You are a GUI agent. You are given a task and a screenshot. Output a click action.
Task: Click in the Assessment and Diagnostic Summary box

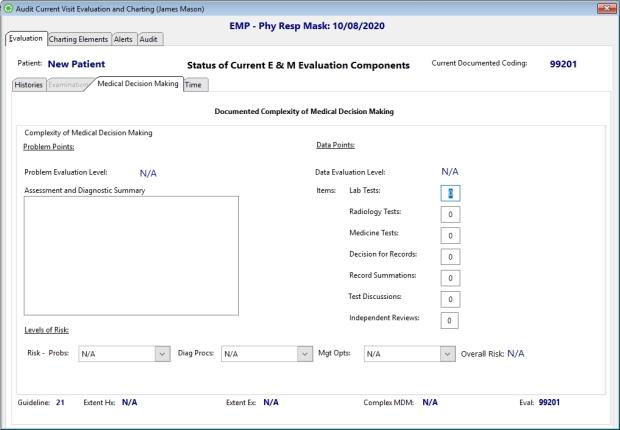click(131, 256)
